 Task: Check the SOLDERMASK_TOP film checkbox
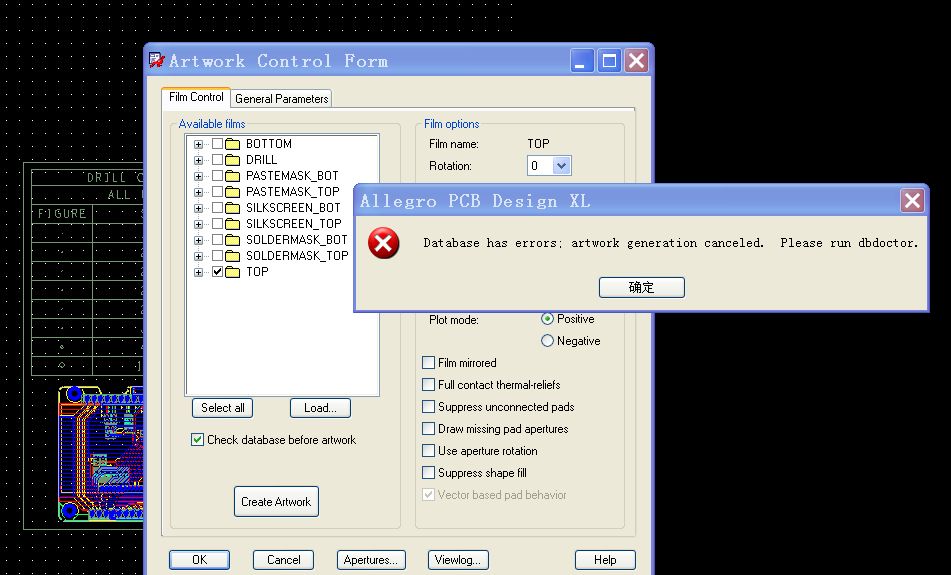point(217,256)
